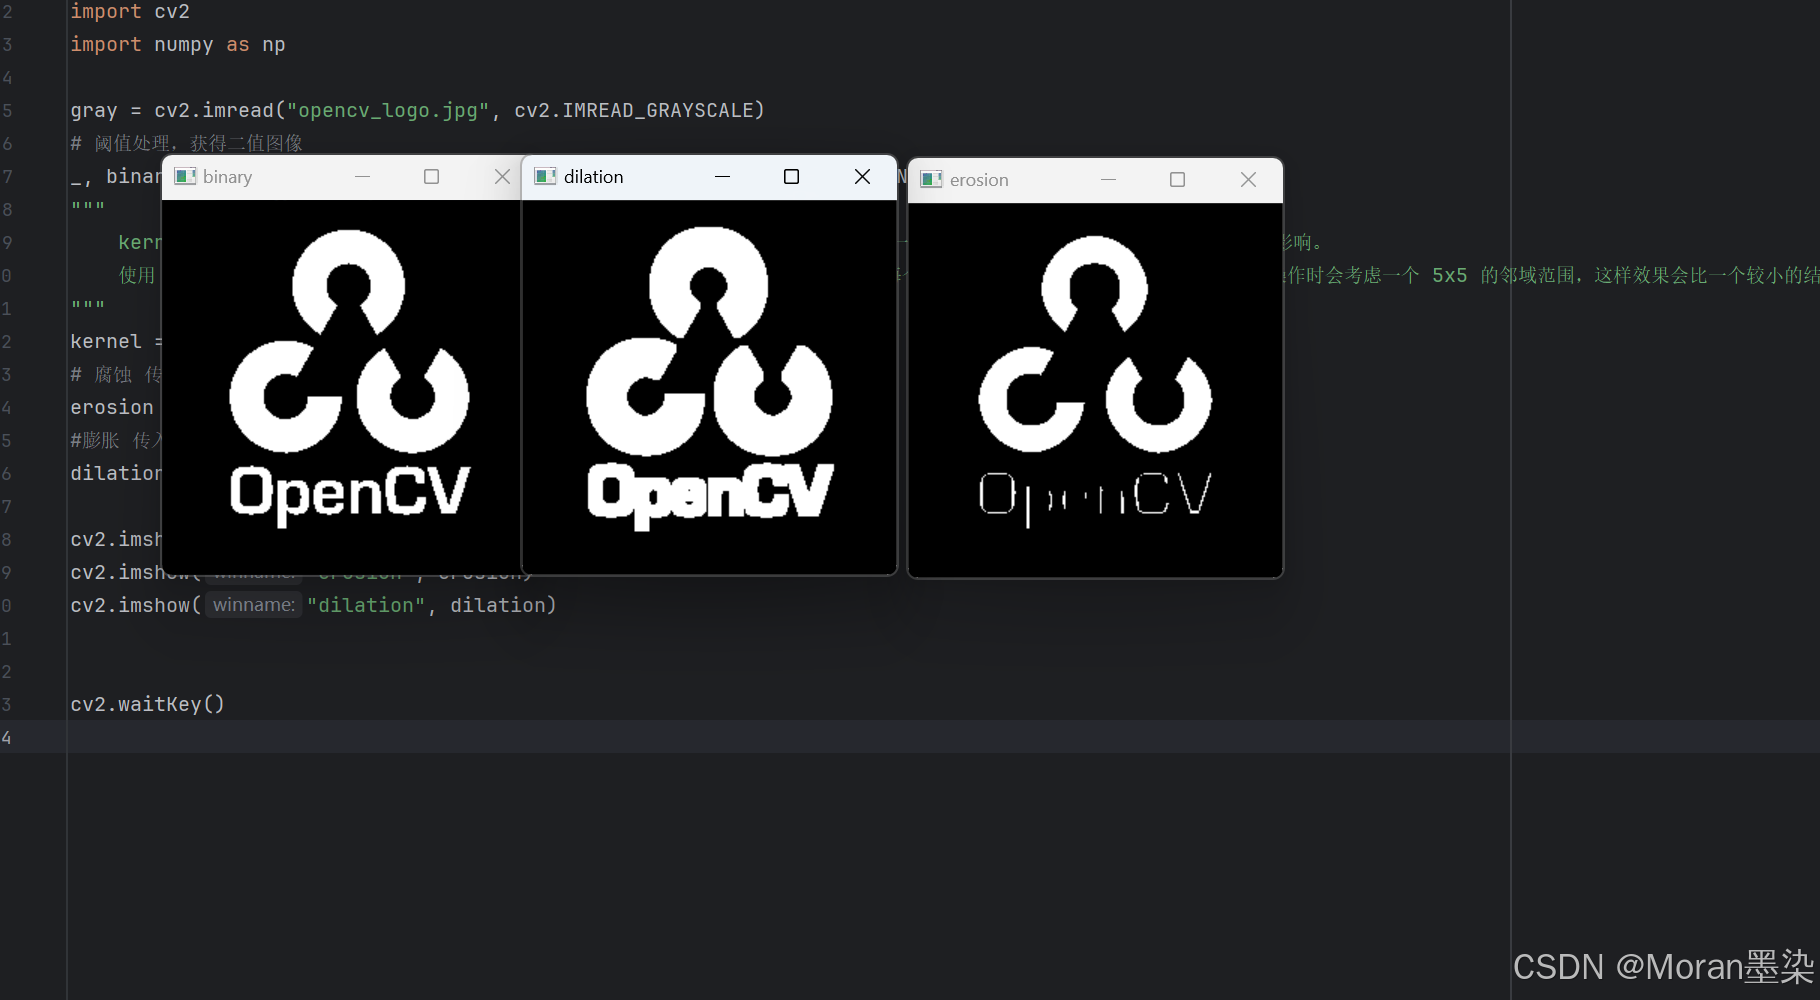Click the erosion window app icon
Viewport: 1820px width, 1000px height.
point(931,180)
